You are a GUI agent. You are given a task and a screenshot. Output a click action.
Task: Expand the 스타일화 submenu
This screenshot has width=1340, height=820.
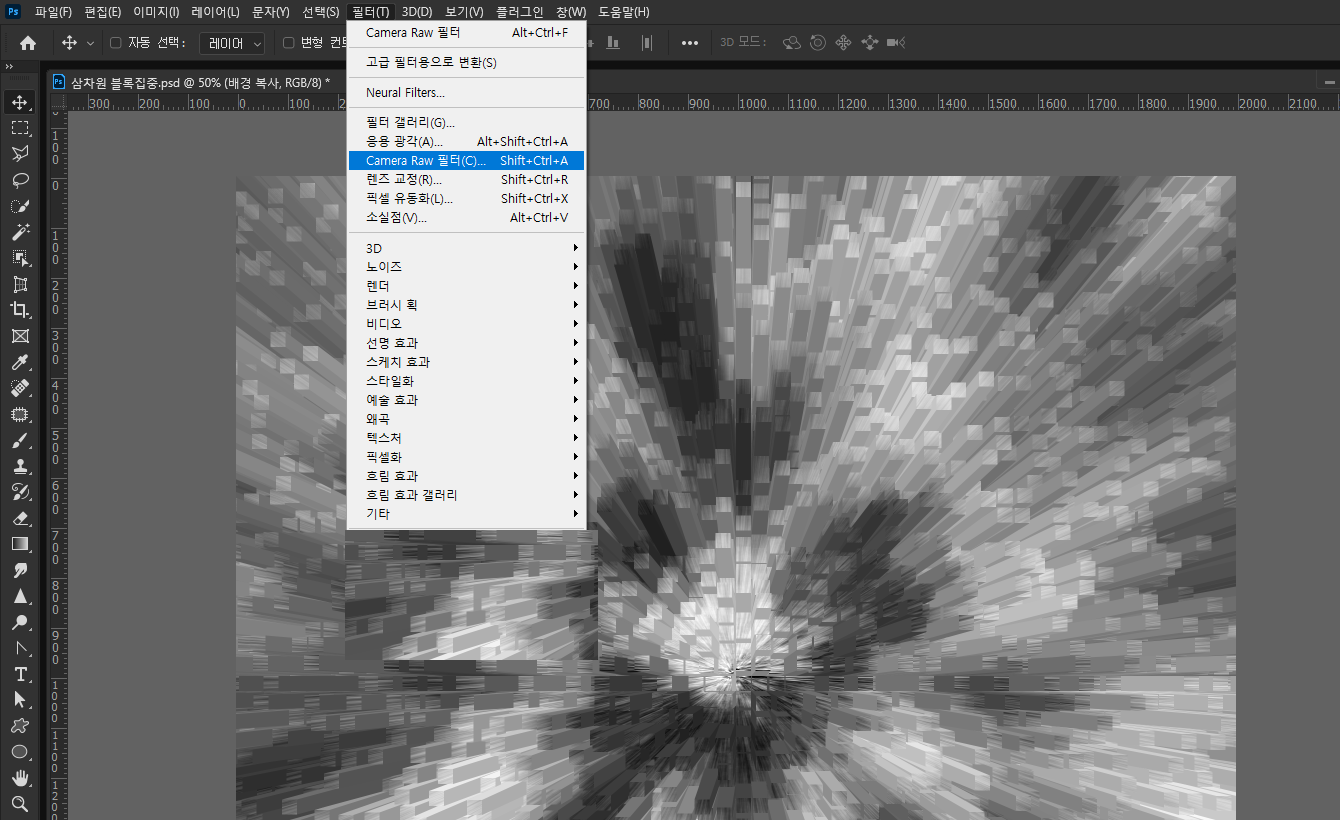[x=466, y=381]
